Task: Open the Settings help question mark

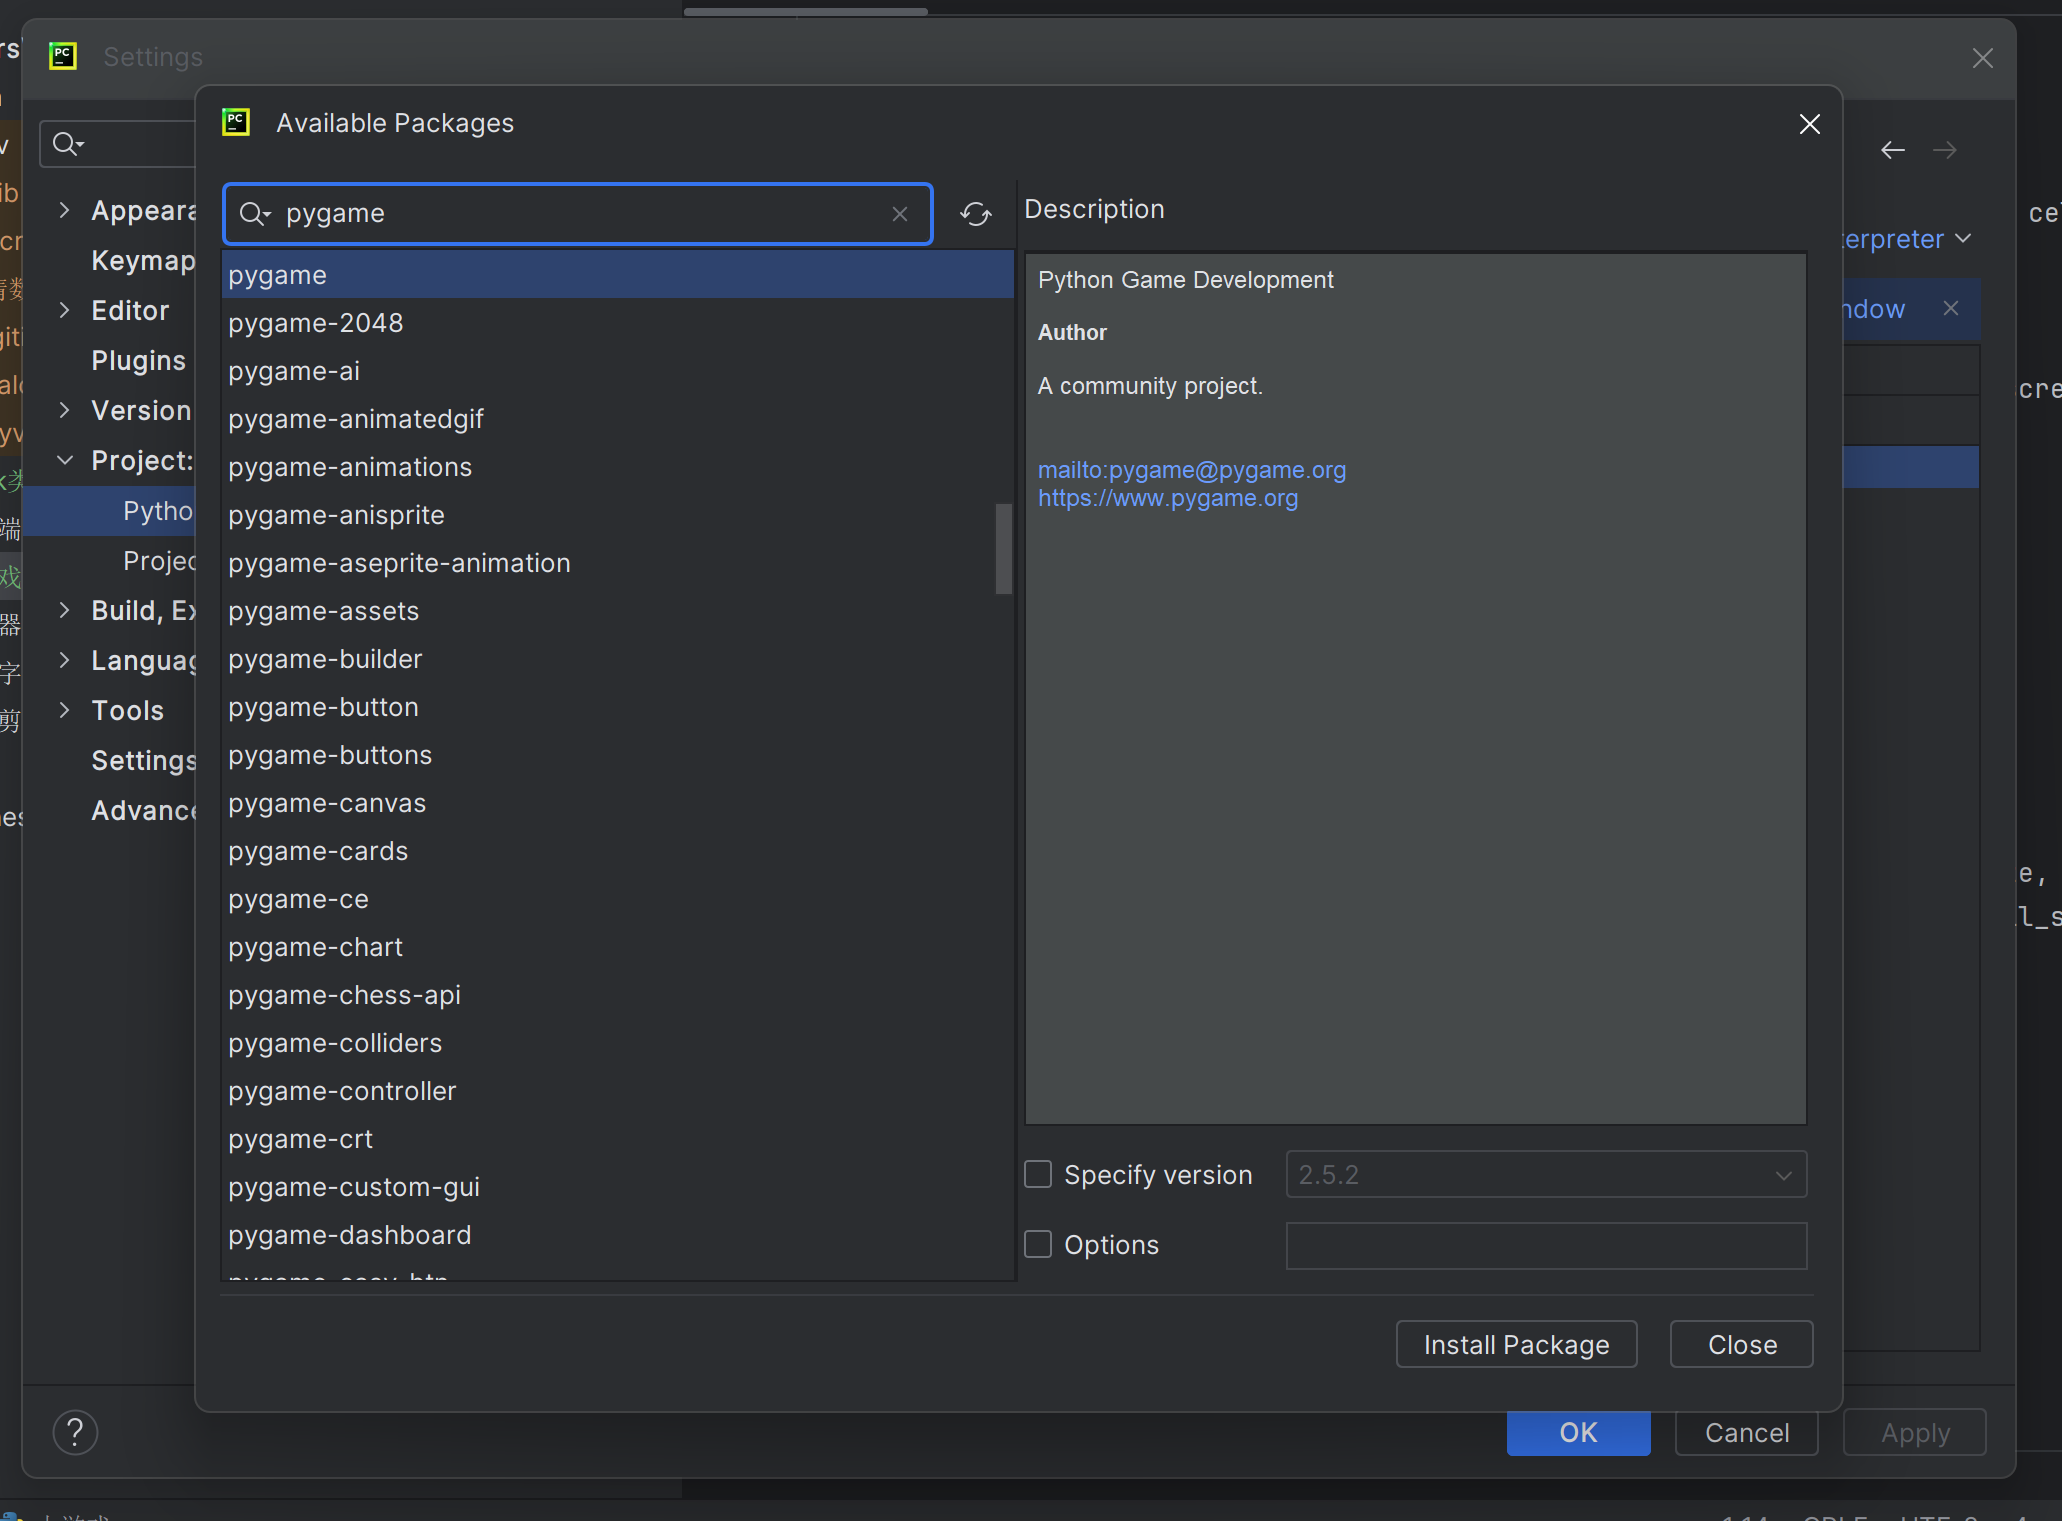Action: [75, 1432]
